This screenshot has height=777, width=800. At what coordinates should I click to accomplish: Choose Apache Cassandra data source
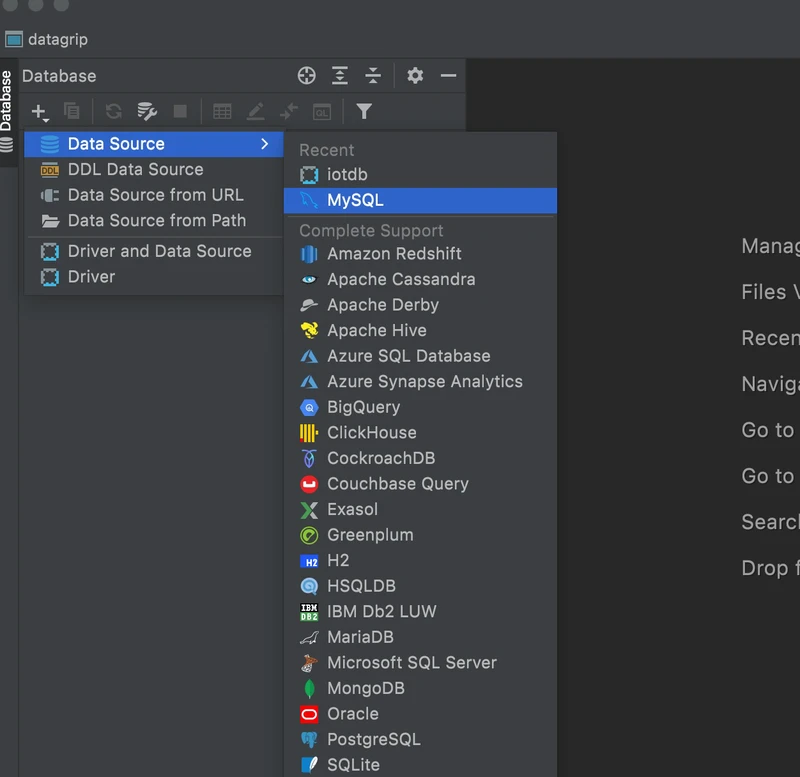pyautogui.click(x=420, y=279)
